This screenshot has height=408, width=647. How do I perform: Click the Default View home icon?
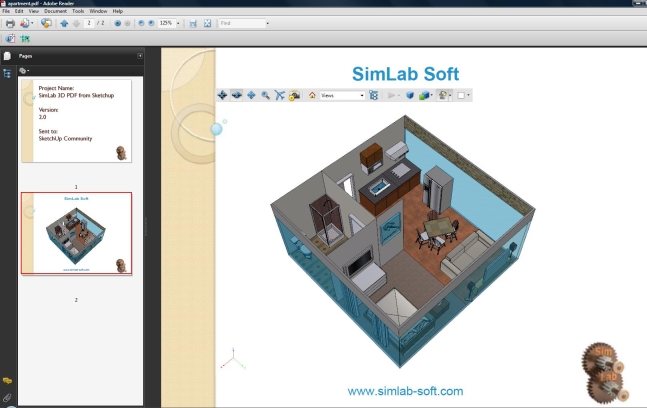click(312, 95)
